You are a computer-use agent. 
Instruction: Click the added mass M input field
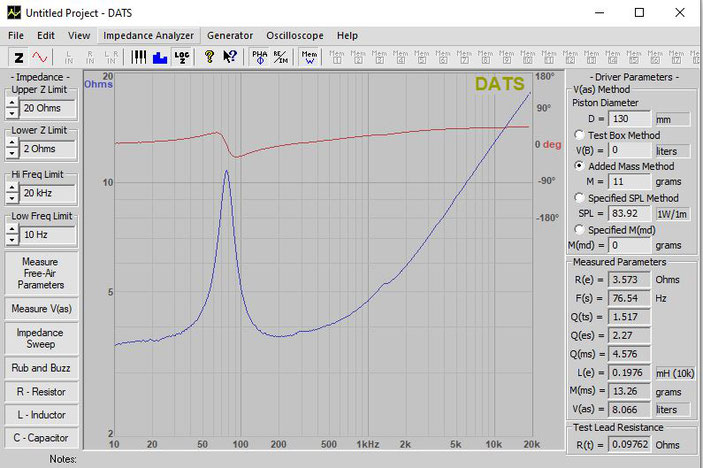(x=629, y=182)
